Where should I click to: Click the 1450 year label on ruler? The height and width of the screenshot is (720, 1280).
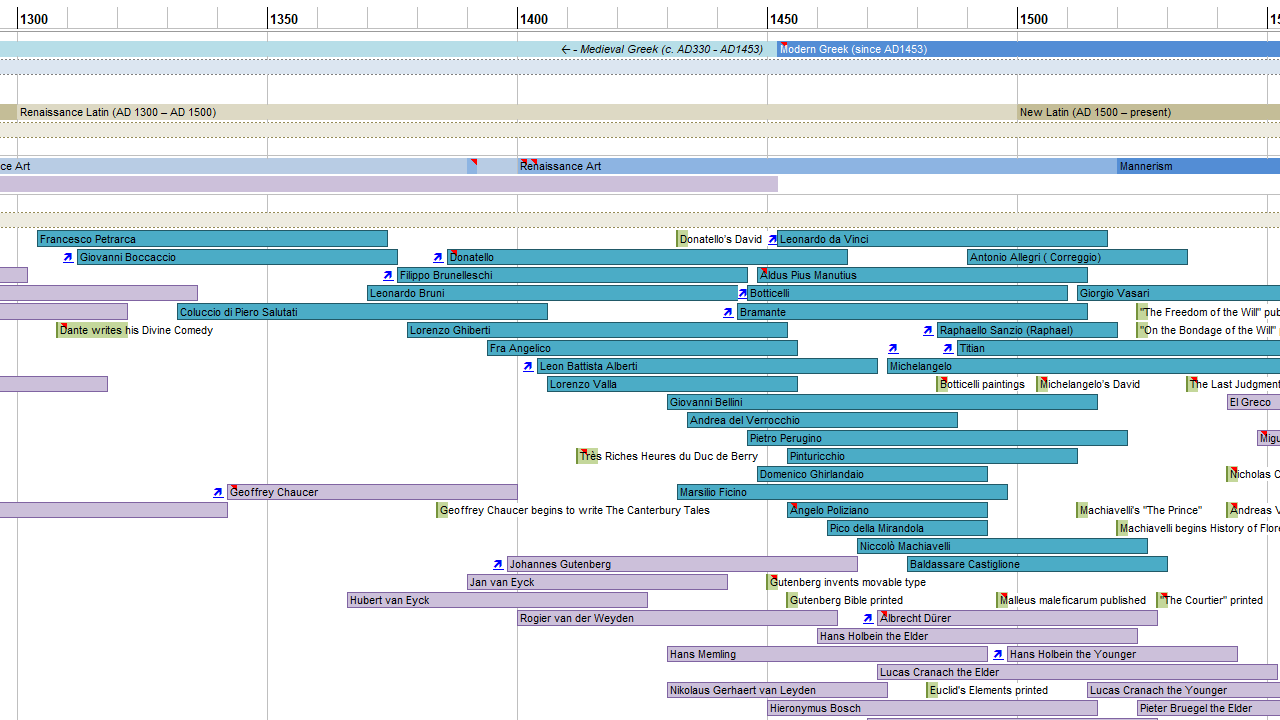[x=784, y=19]
